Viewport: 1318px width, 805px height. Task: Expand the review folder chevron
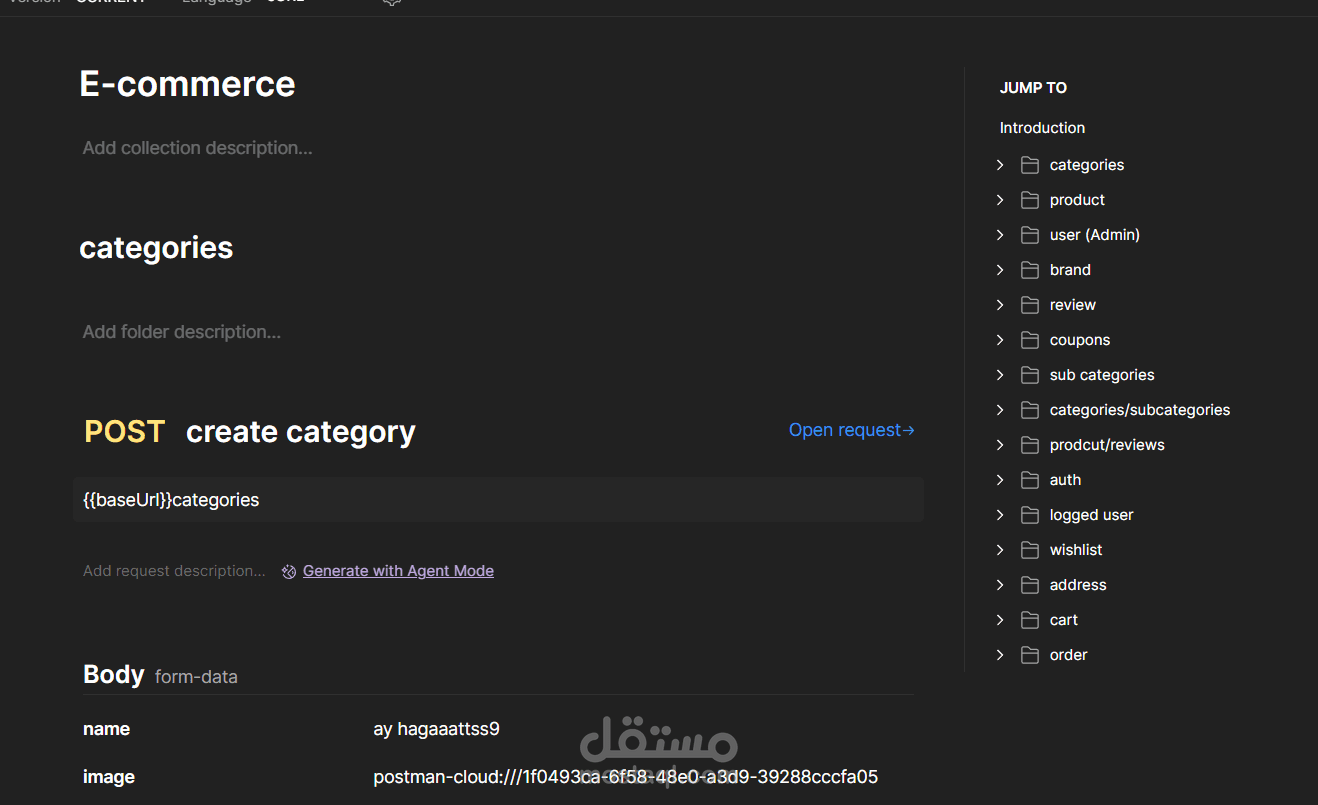(x=1000, y=305)
